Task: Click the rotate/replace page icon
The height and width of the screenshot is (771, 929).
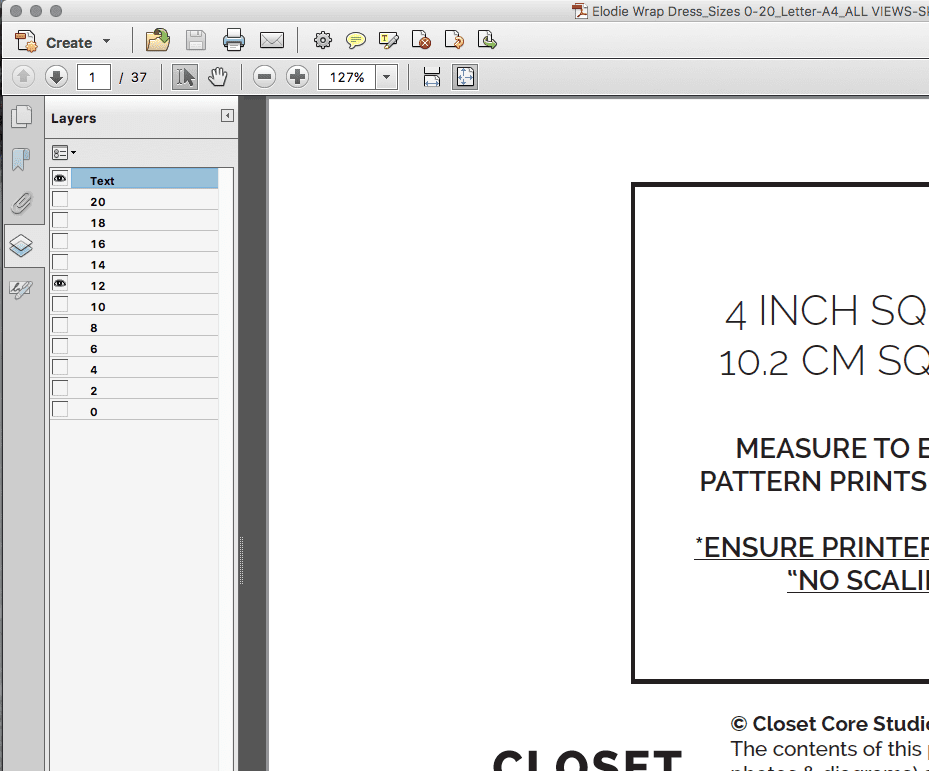Action: (454, 40)
